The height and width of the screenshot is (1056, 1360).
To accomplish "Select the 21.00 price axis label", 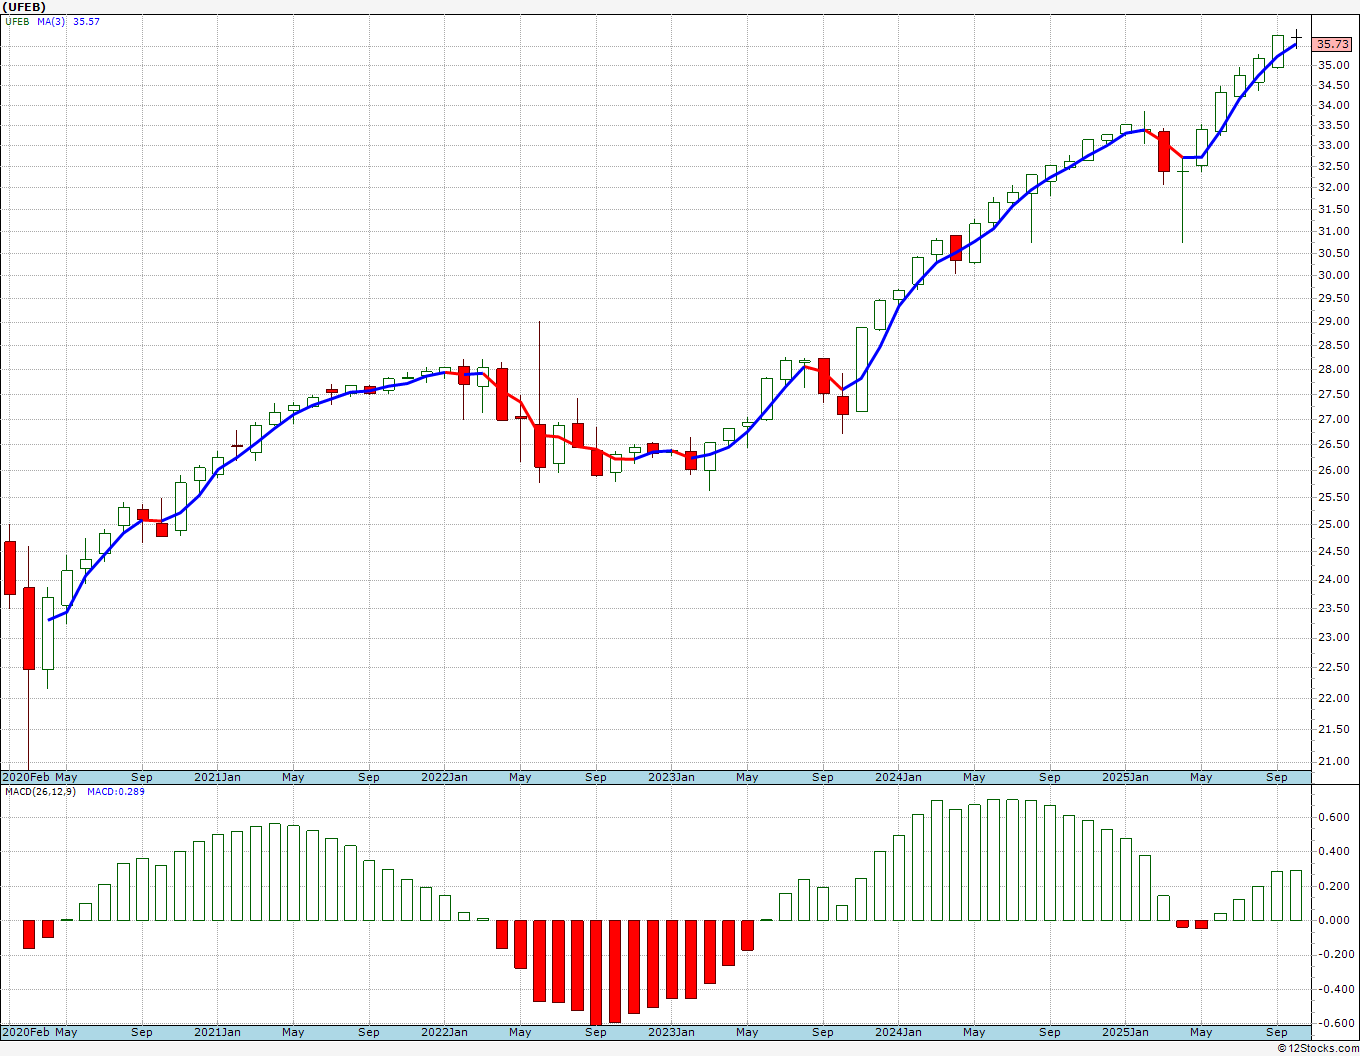I will [x=1332, y=762].
